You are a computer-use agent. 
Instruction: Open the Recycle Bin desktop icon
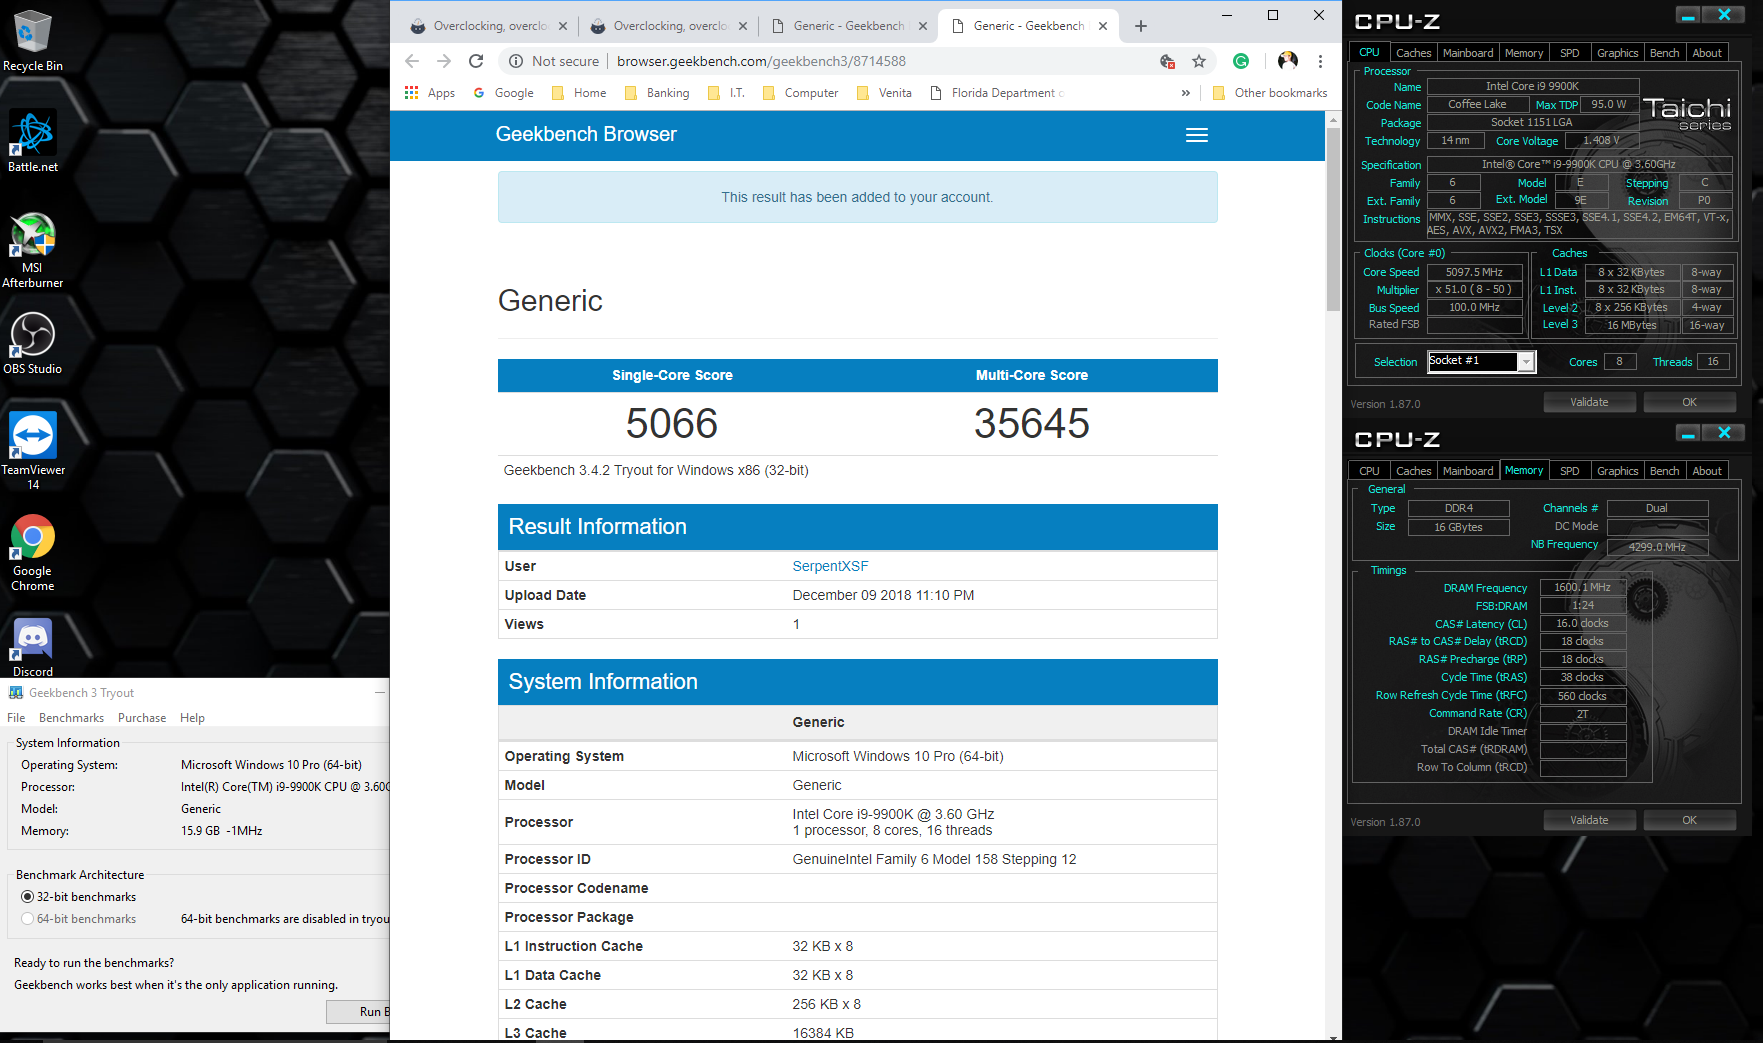pyautogui.click(x=32, y=41)
